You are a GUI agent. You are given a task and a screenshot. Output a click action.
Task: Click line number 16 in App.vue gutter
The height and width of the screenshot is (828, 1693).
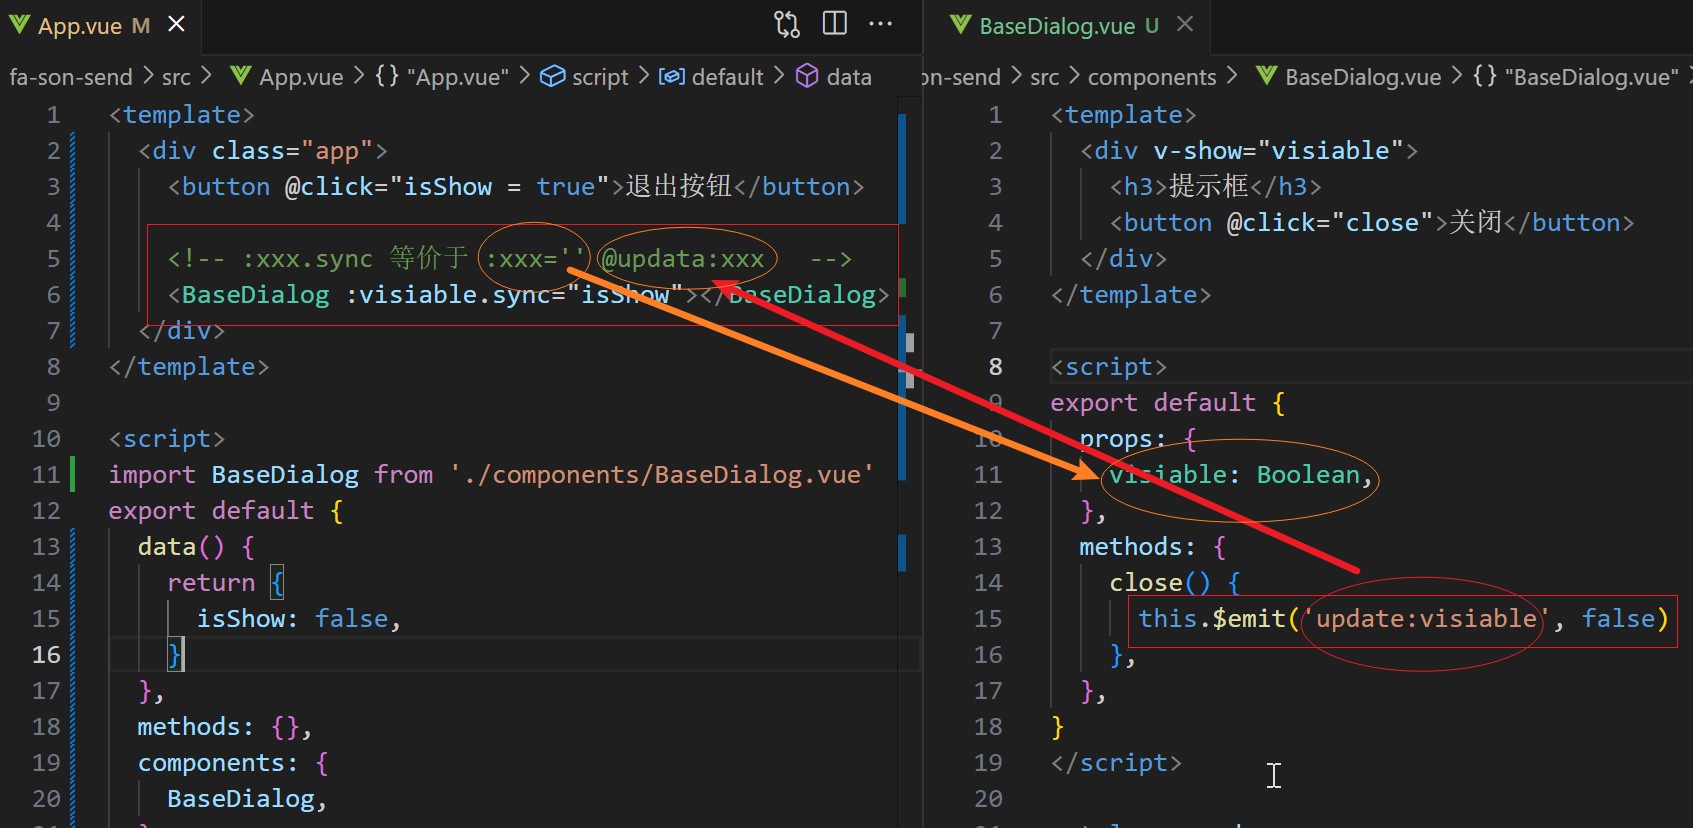tap(46, 655)
